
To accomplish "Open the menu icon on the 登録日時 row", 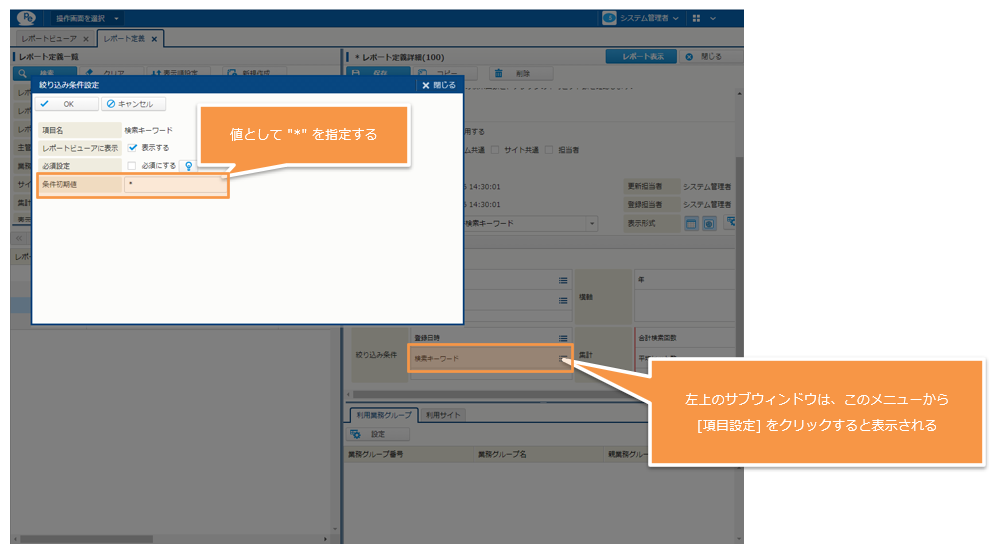I will [x=563, y=339].
